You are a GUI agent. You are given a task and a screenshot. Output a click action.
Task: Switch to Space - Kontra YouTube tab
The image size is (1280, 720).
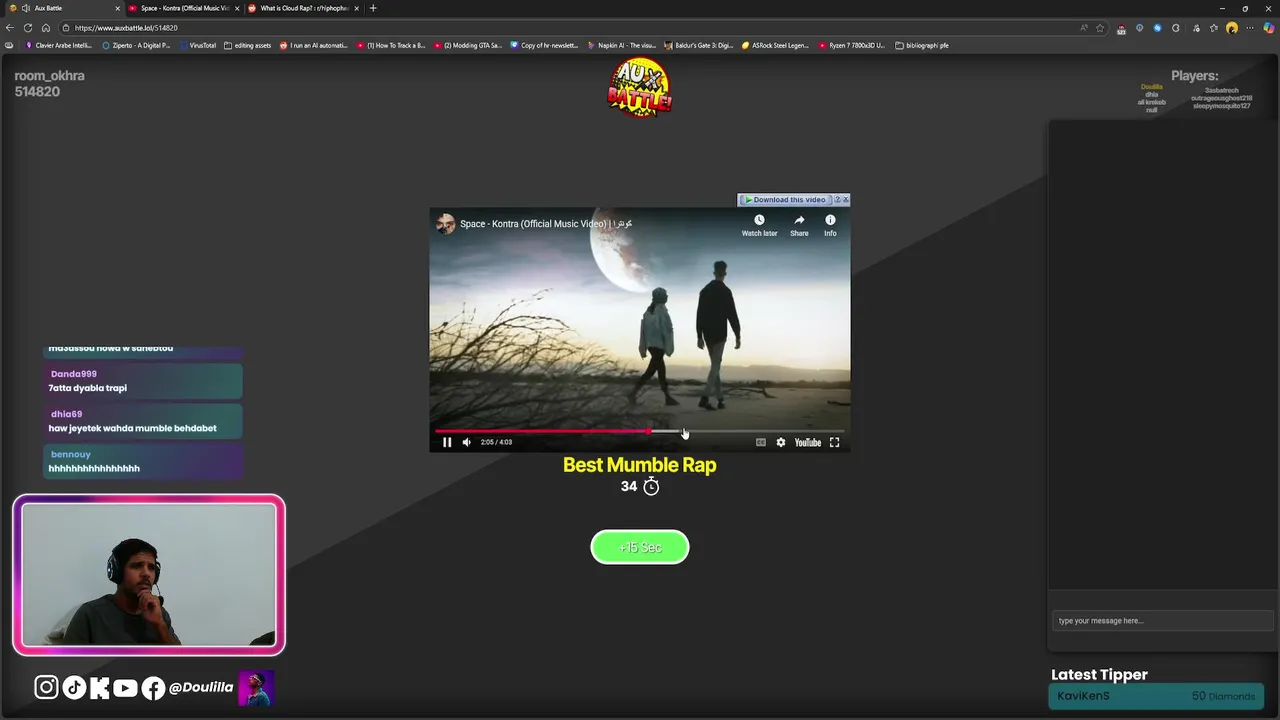click(x=184, y=8)
